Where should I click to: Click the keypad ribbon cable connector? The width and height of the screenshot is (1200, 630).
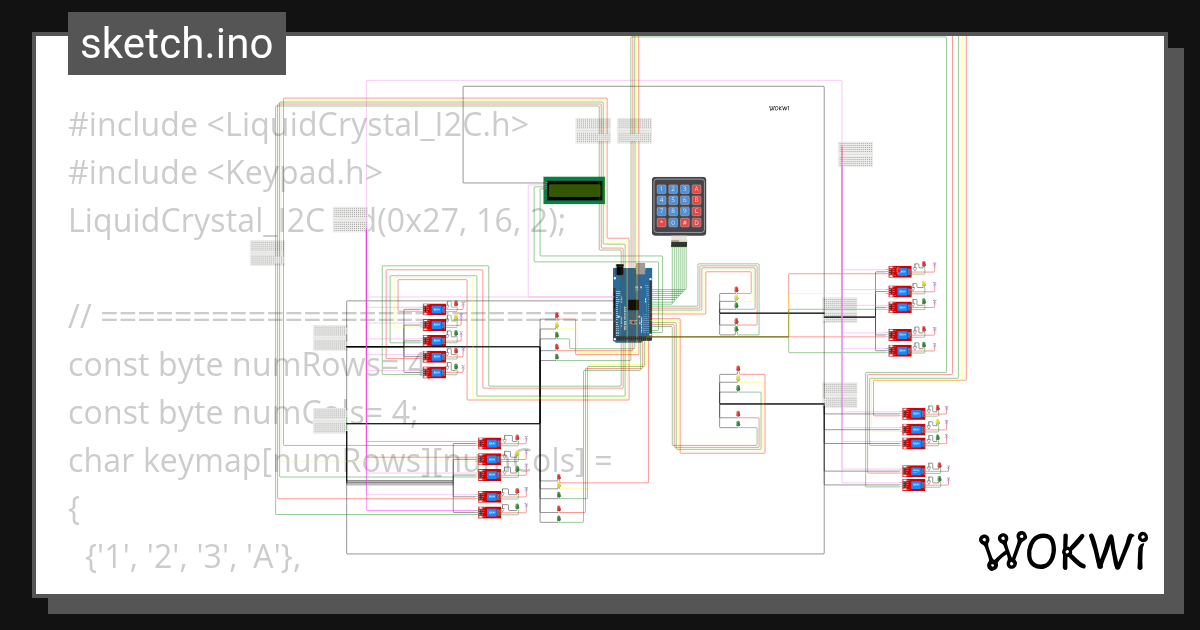tap(679, 243)
